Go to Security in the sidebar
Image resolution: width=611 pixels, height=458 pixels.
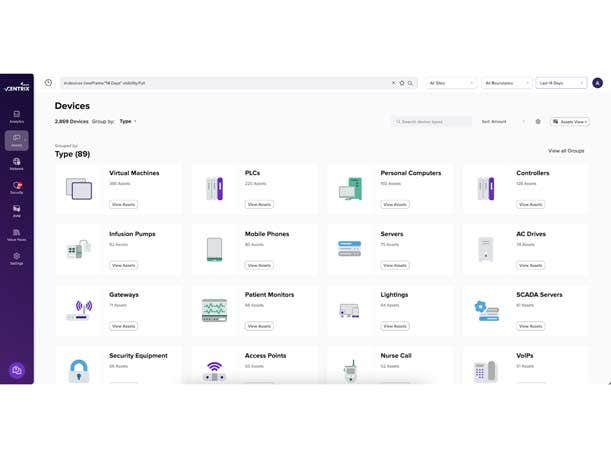16,187
